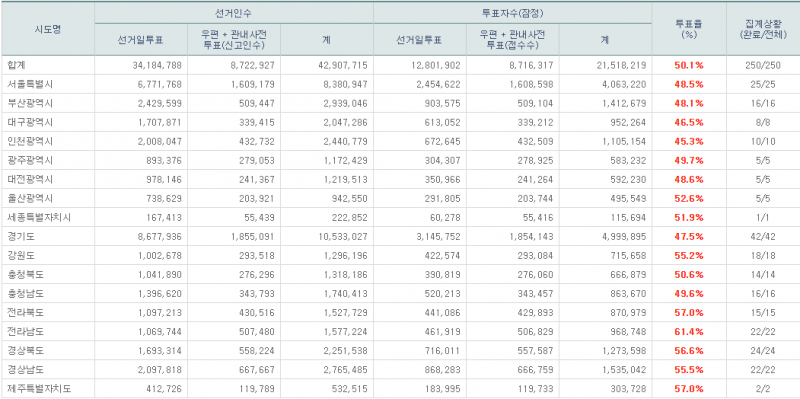800x399 pixels.
Task: Click the 1/1 count status cell
Action: [763, 217]
